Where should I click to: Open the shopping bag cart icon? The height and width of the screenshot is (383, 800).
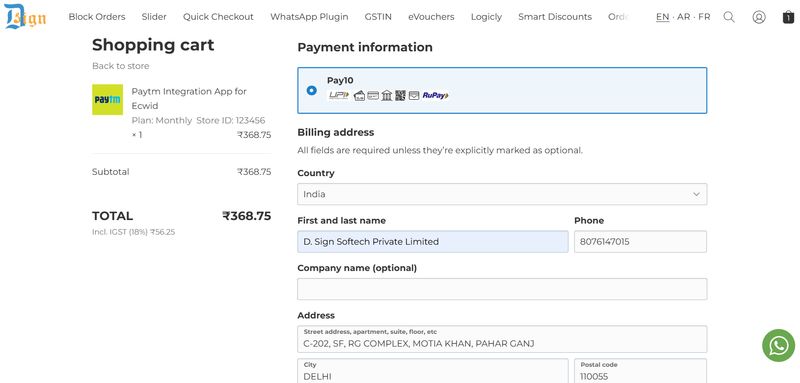coord(788,17)
